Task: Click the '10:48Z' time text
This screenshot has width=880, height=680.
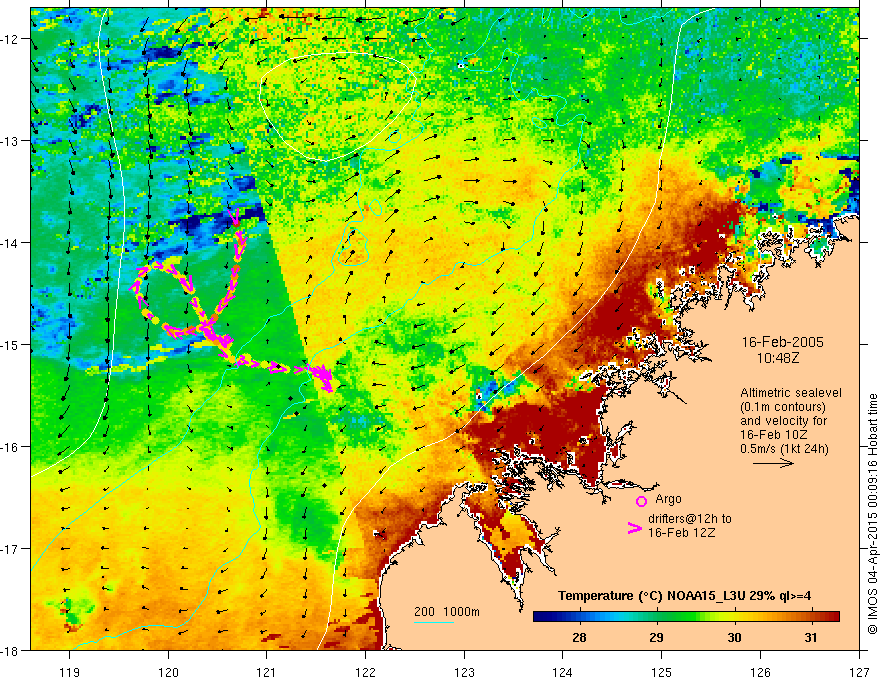Action: tap(778, 357)
